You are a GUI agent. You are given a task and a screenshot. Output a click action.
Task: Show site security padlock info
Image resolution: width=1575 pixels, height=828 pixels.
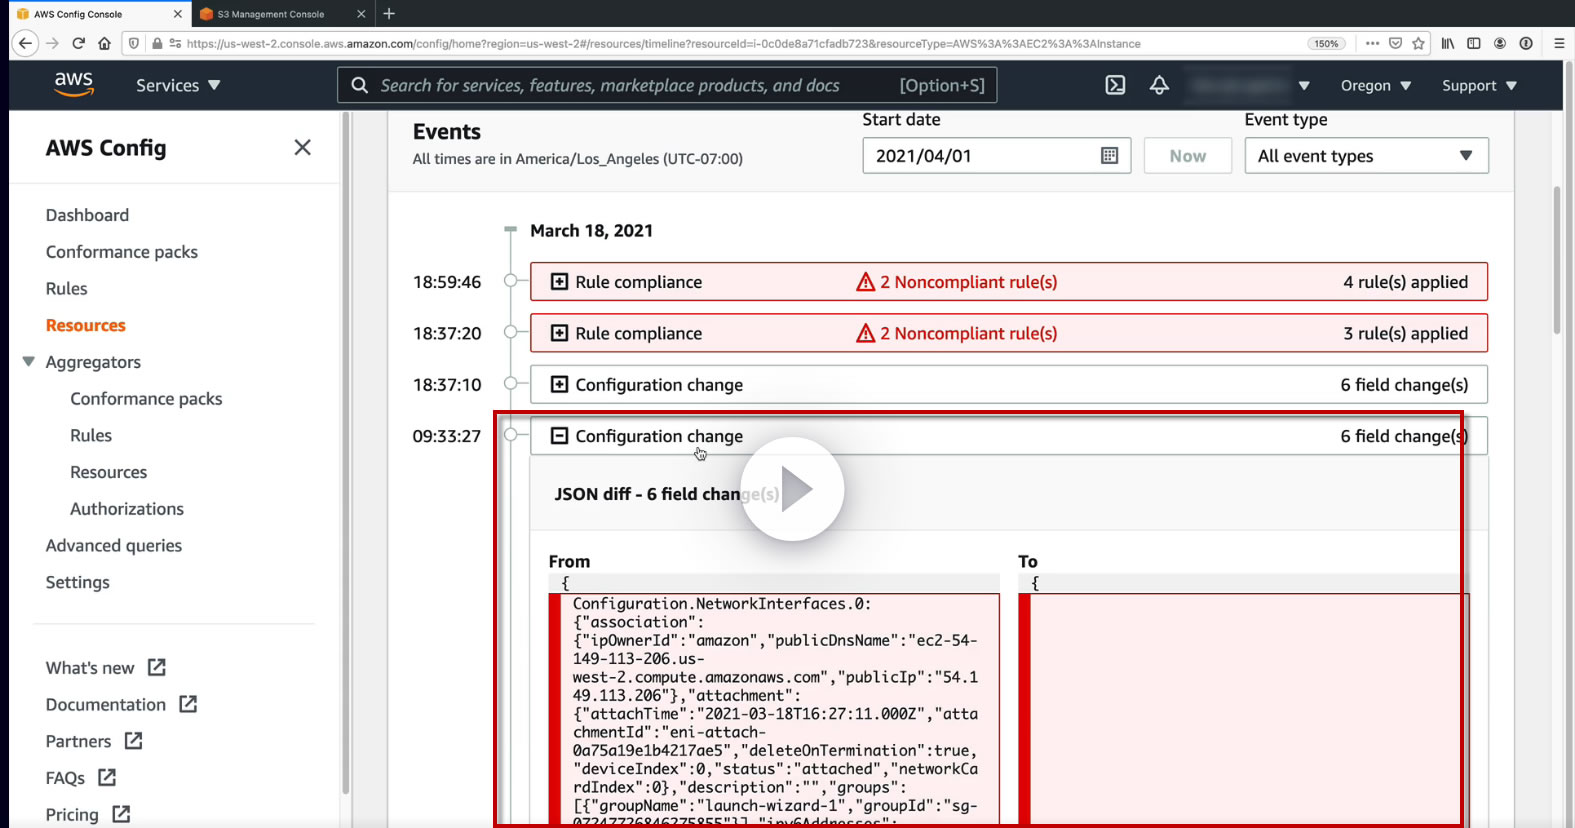[x=157, y=43]
